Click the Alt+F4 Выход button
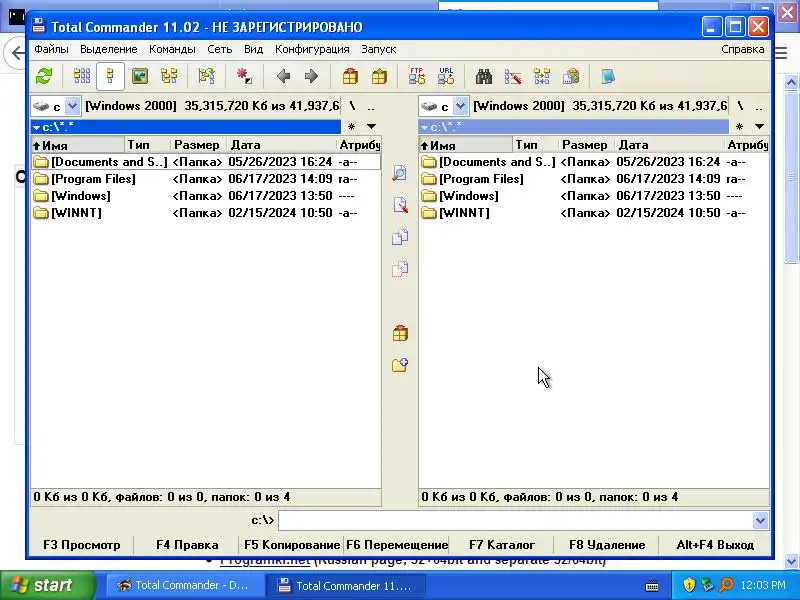800x600 pixels. point(715,545)
